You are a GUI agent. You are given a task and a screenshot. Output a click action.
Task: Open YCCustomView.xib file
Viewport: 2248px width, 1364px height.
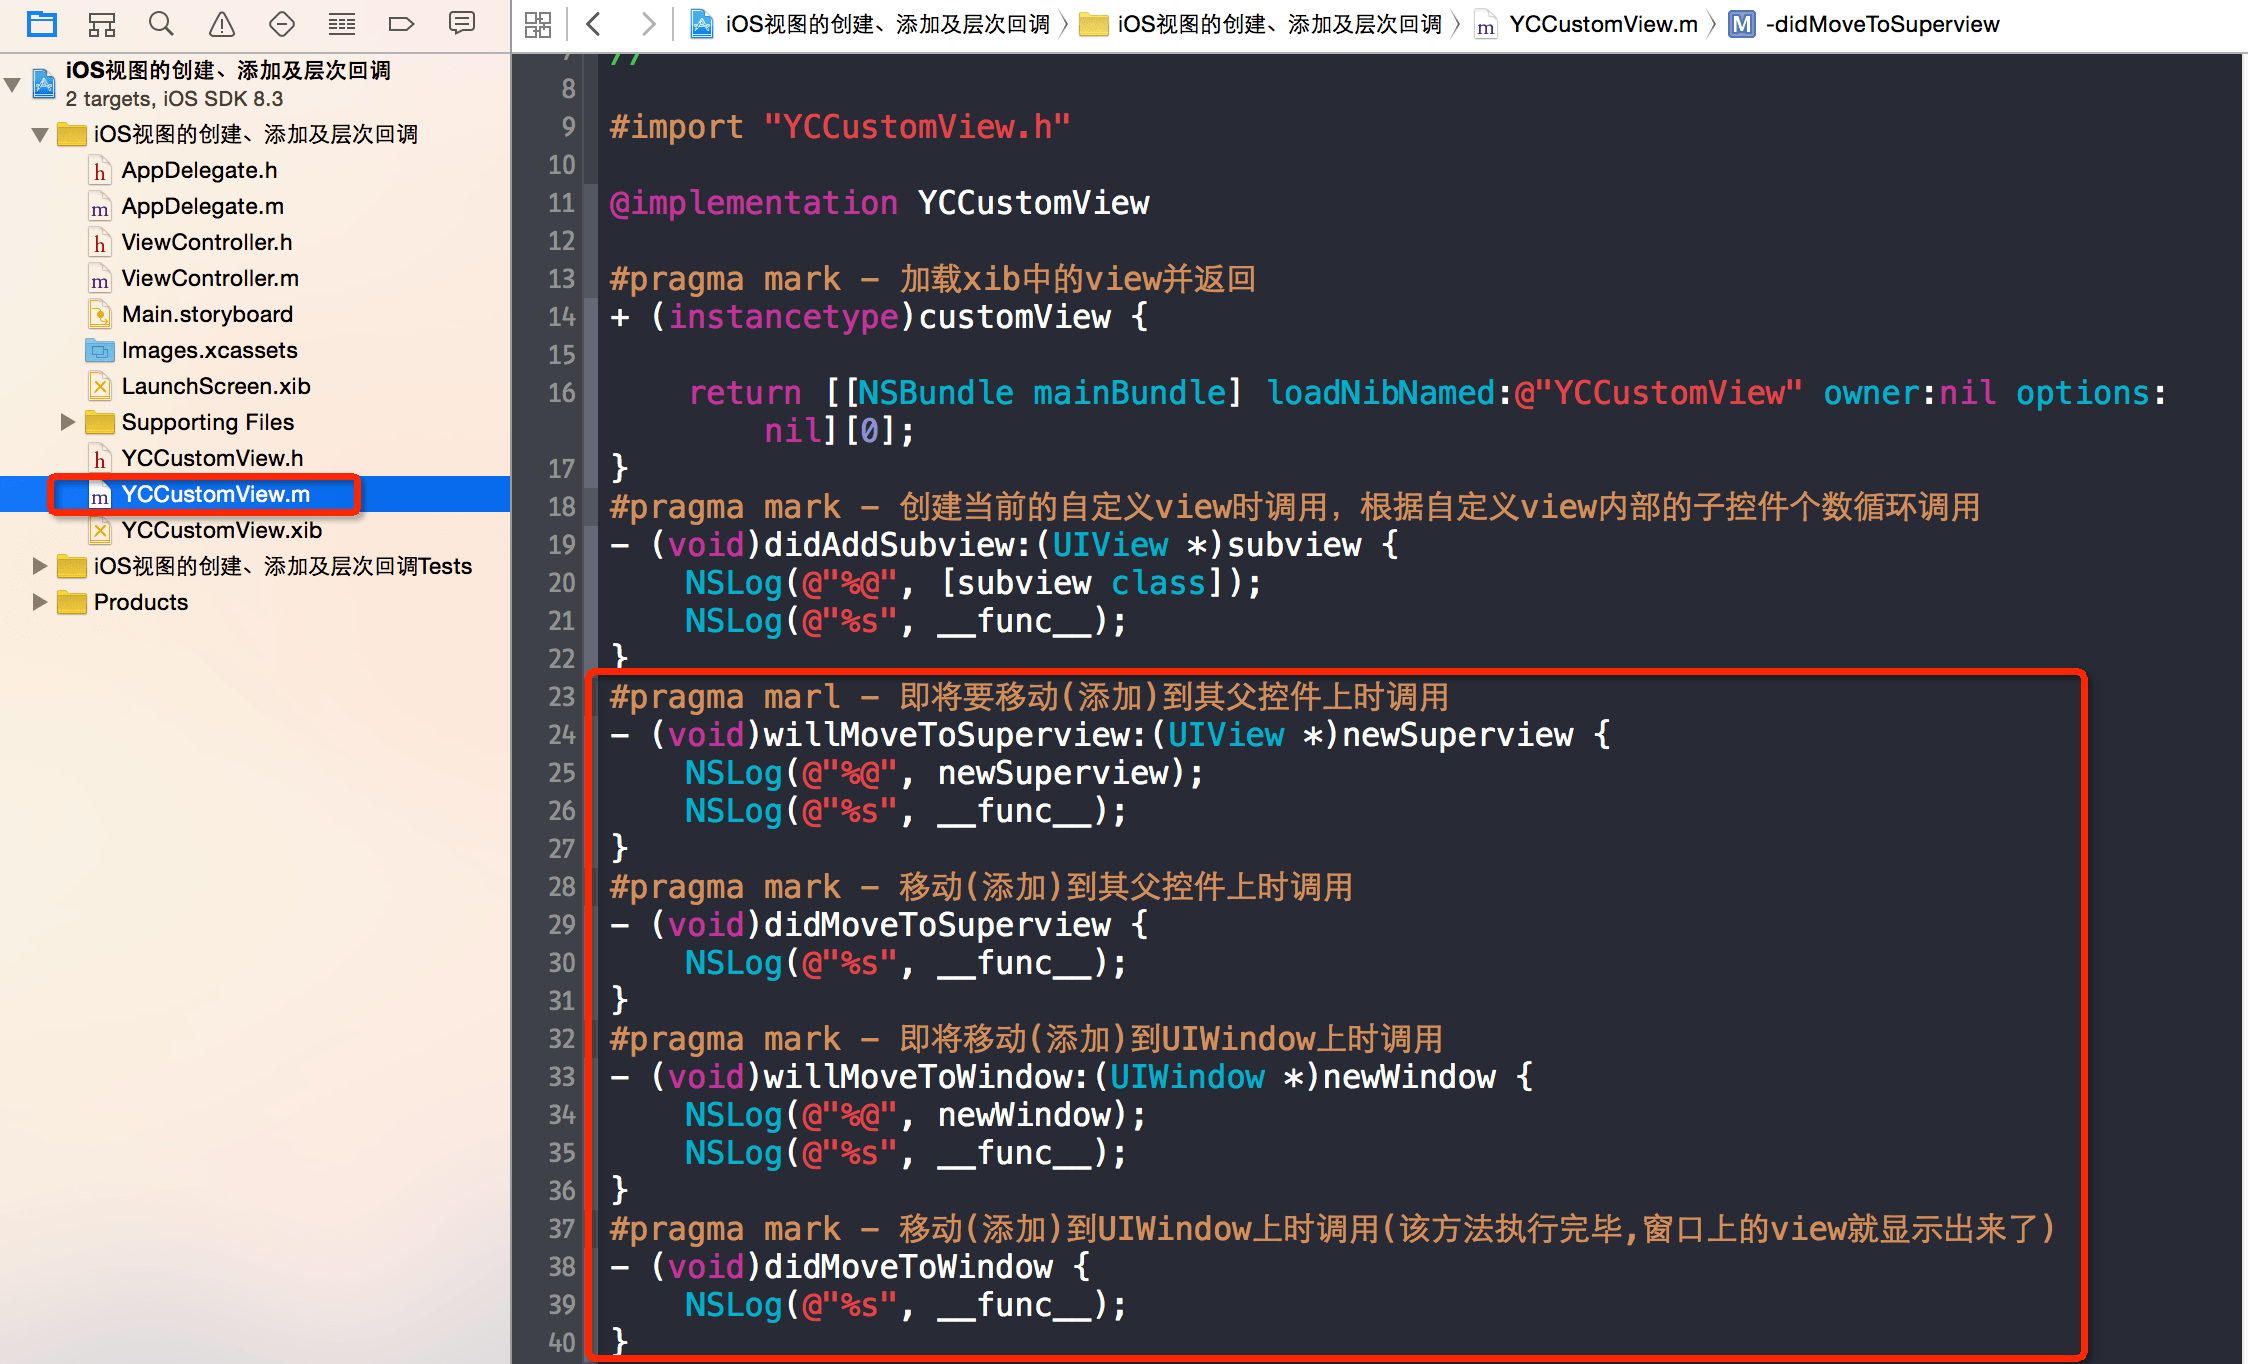[221, 530]
